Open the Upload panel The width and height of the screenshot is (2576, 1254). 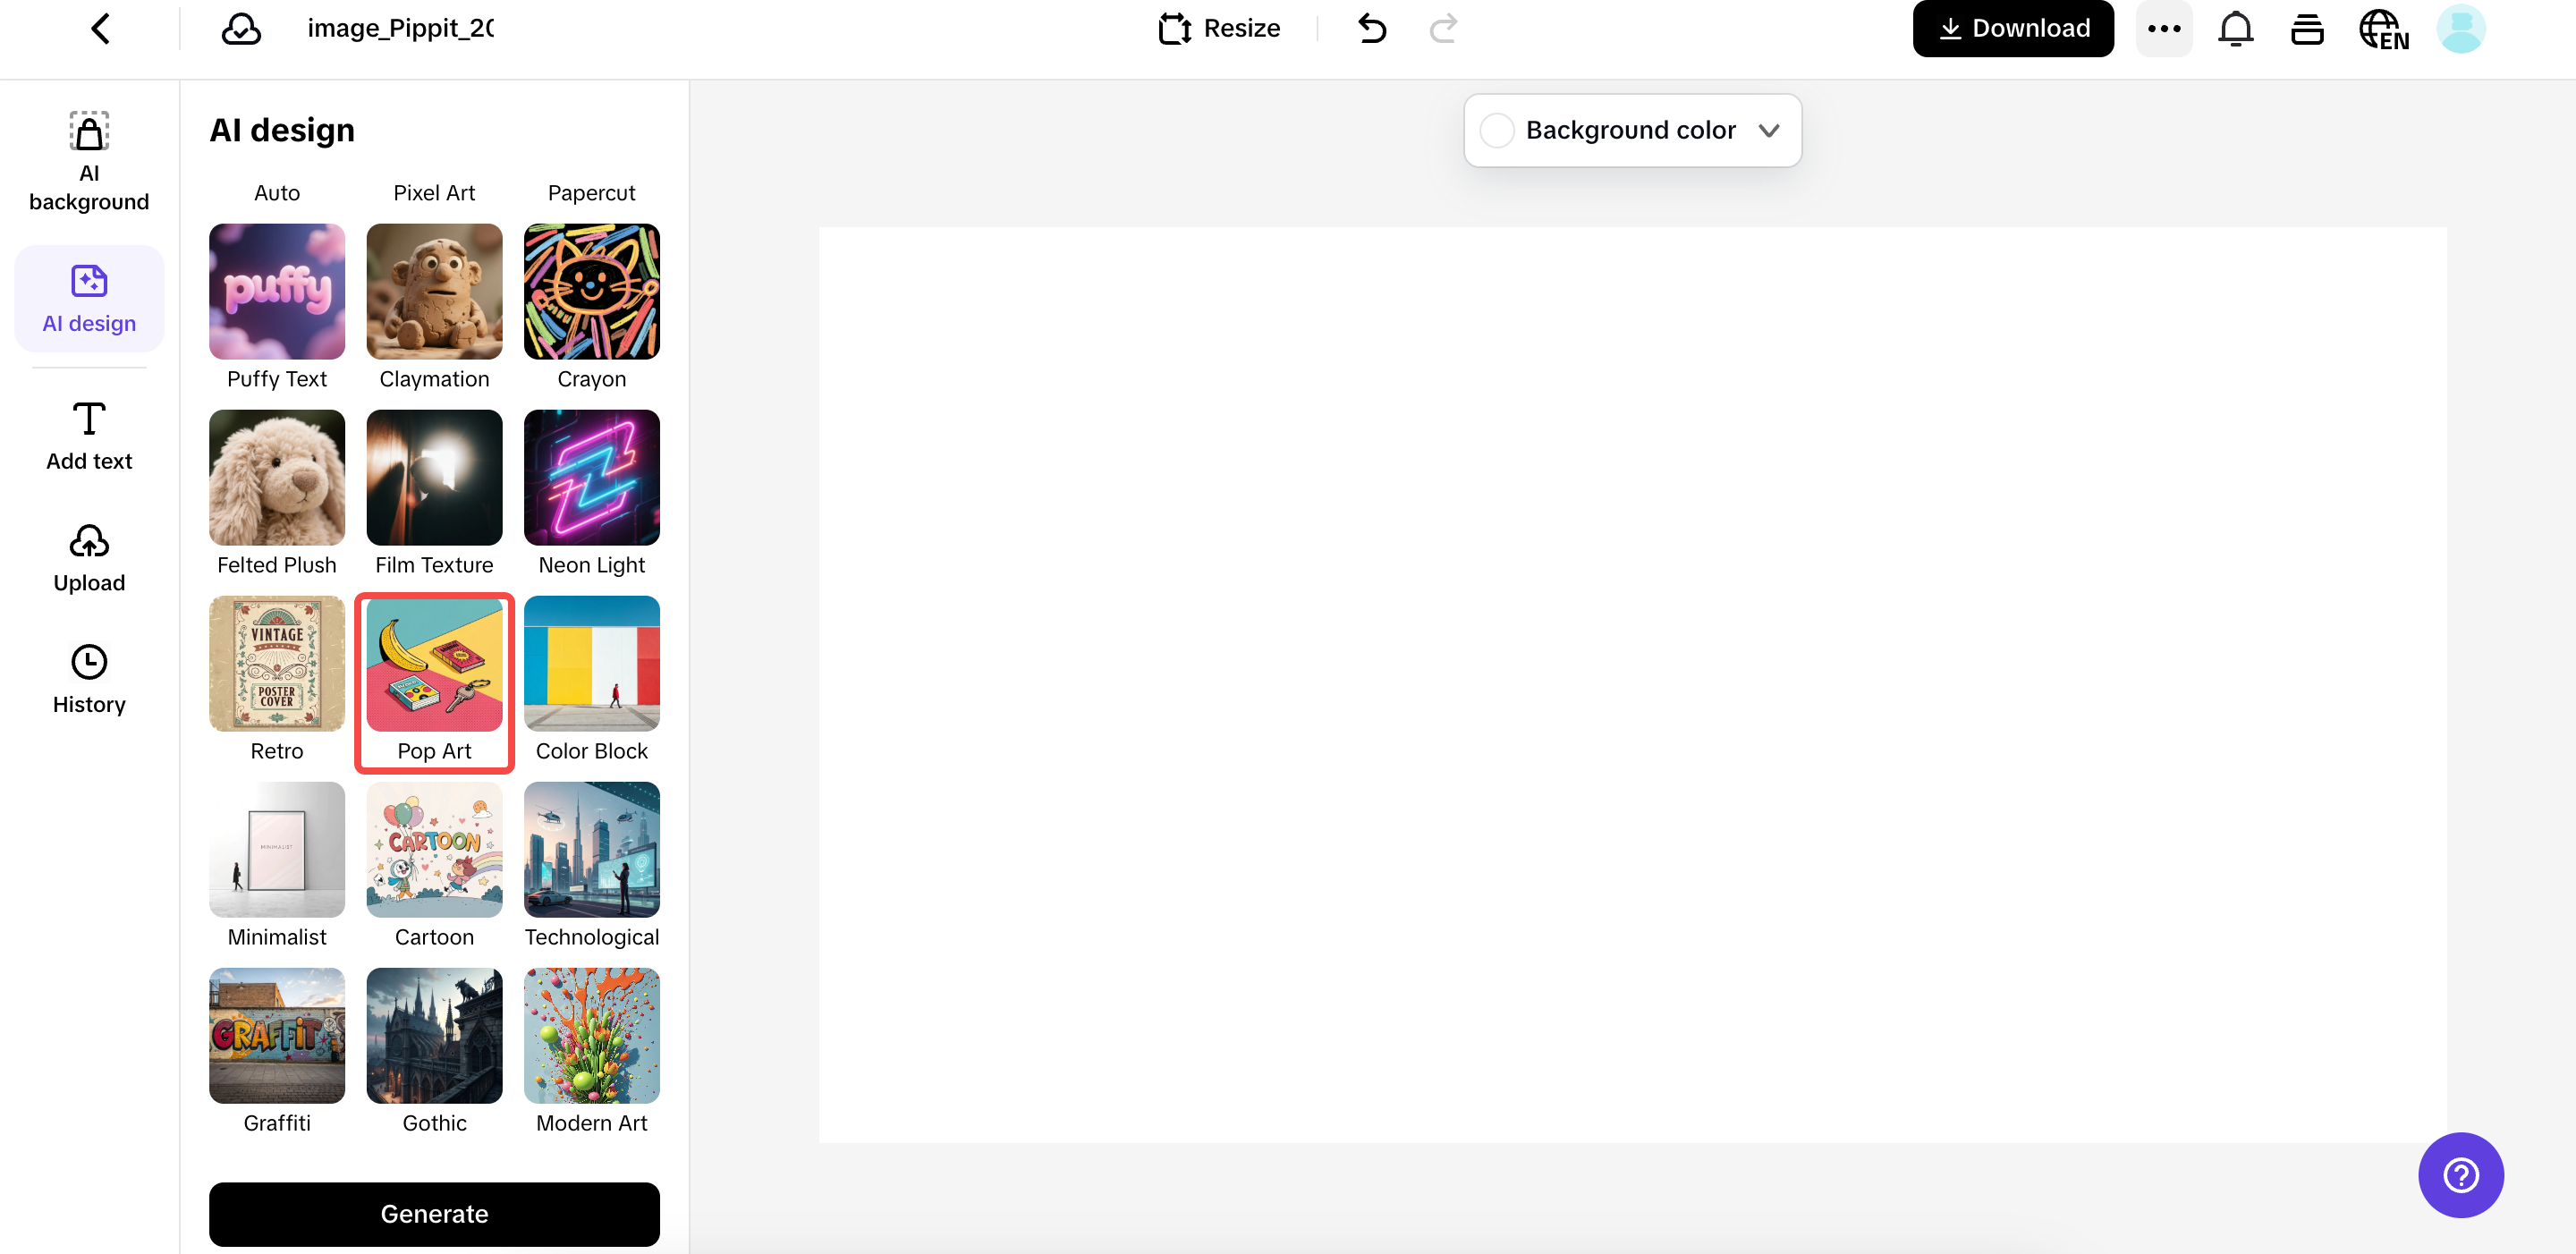click(x=89, y=557)
